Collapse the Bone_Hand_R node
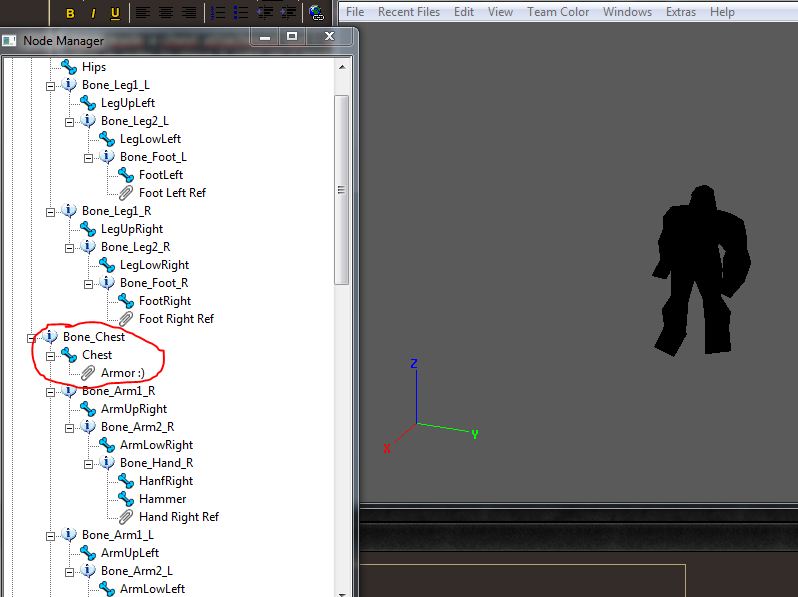This screenshot has width=798, height=597. [88, 464]
